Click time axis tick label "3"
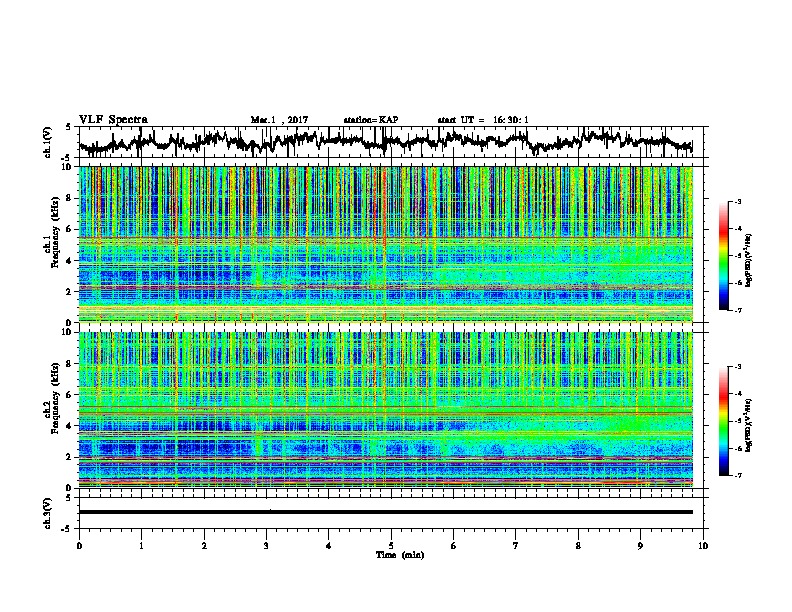Viewport: 792px width, 612px height. 266,546
